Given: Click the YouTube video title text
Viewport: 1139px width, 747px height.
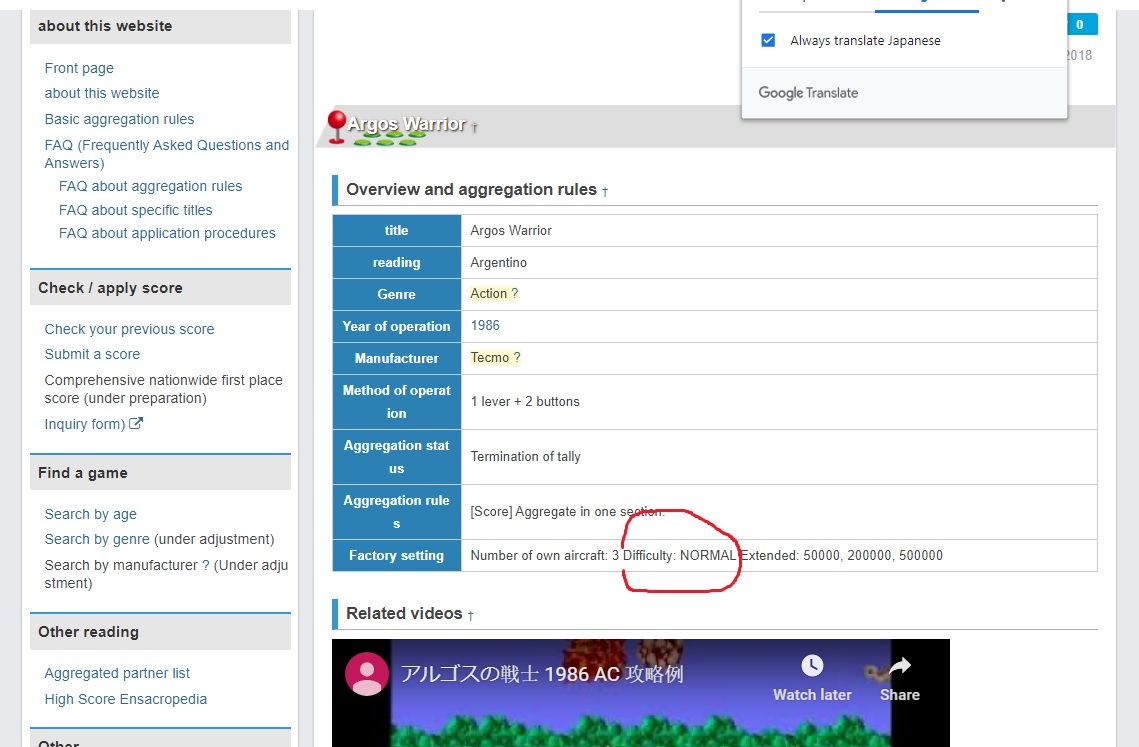Looking at the screenshot, I should [541, 674].
